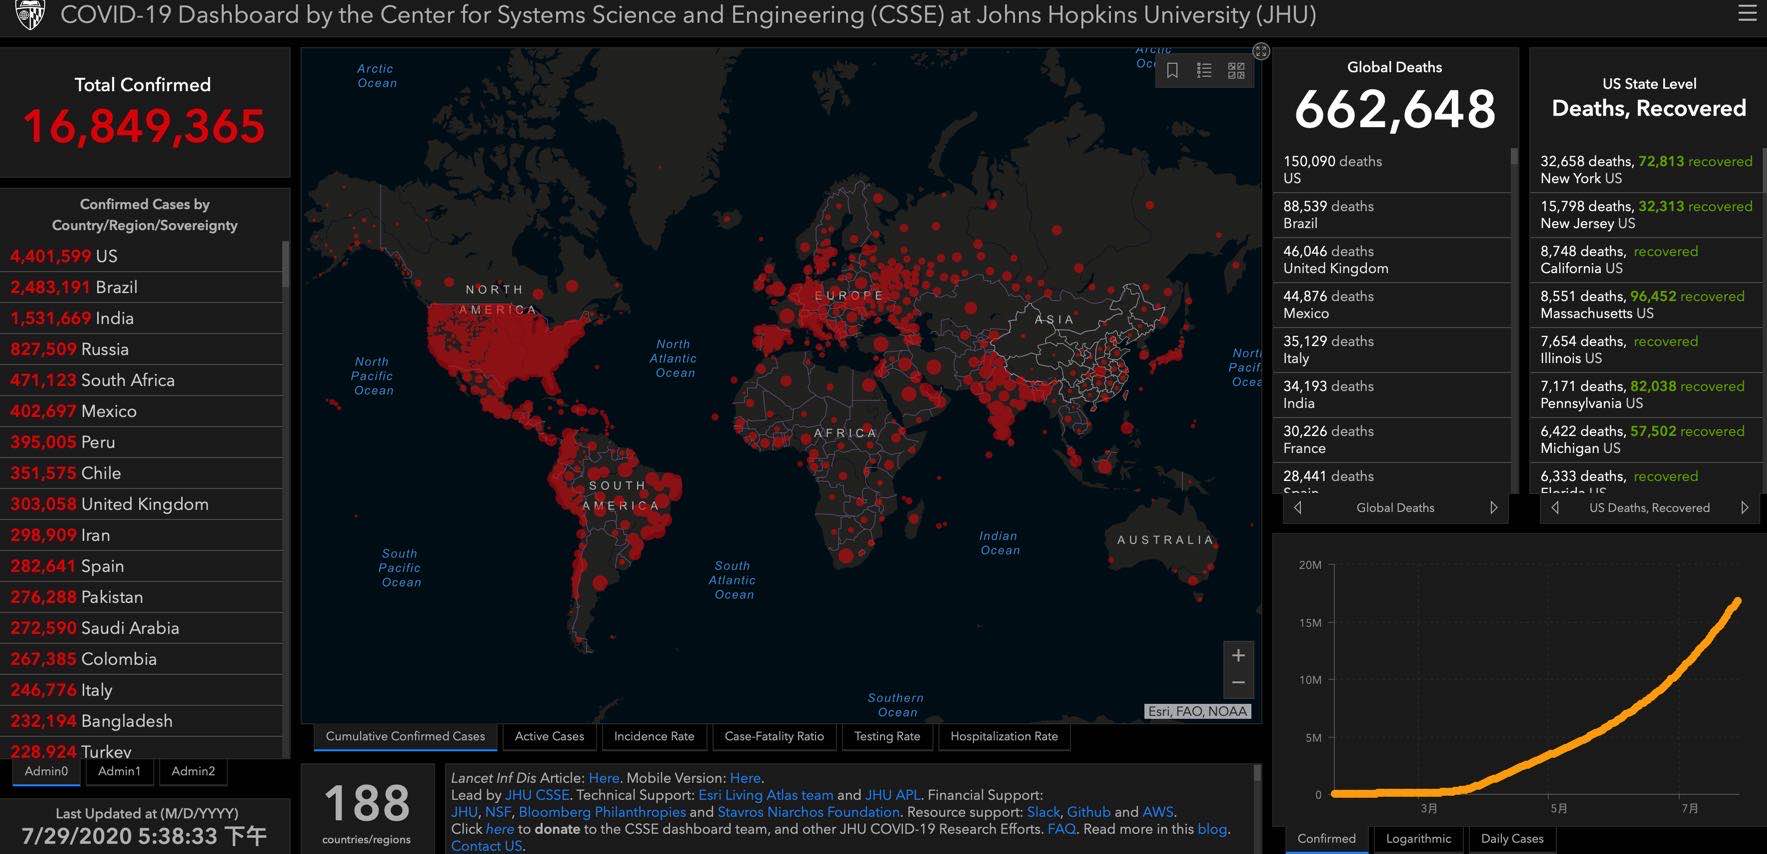Zoom out on the map with minus
Screen dimensions: 1767x854
[1238, 683]
